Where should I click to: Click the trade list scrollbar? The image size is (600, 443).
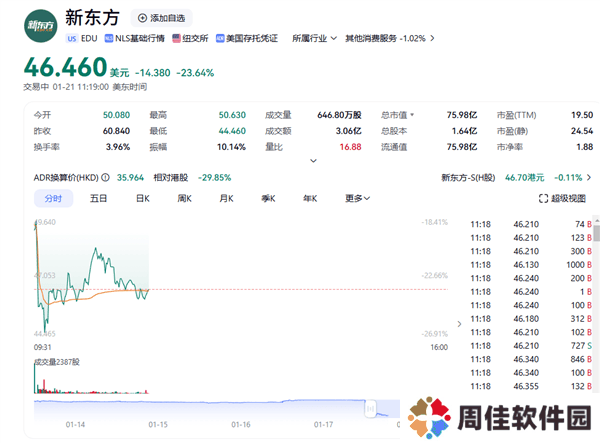[597, 233]
